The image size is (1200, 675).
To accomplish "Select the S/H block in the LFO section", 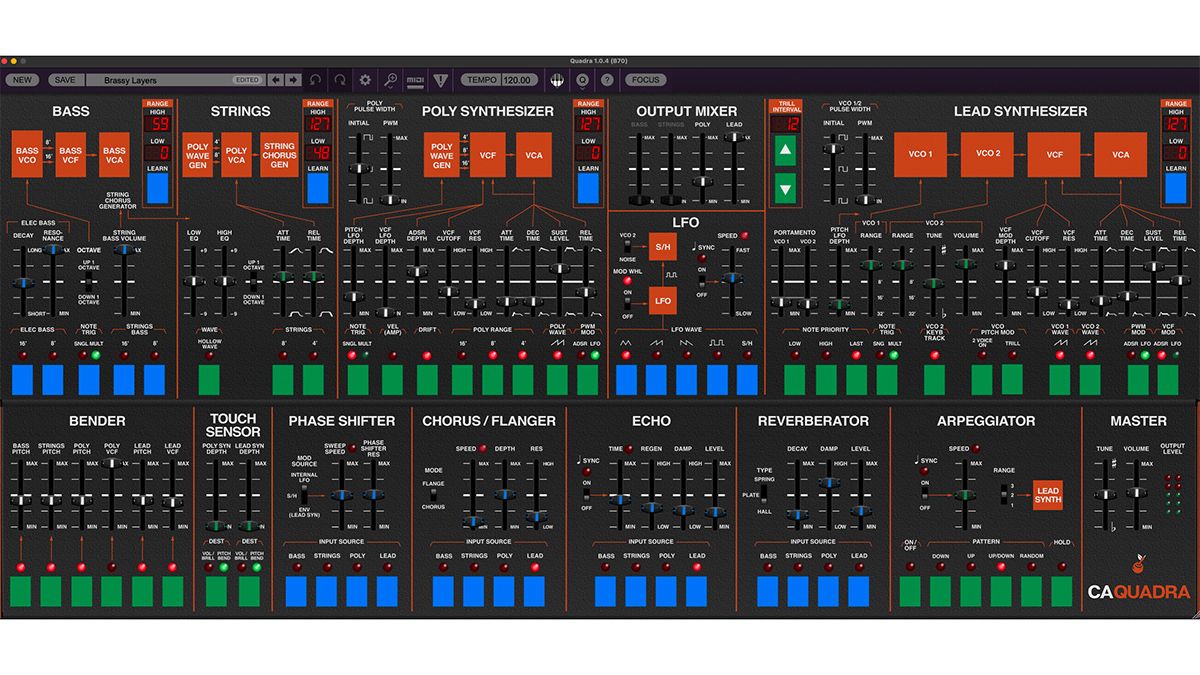I will [662, 247].
